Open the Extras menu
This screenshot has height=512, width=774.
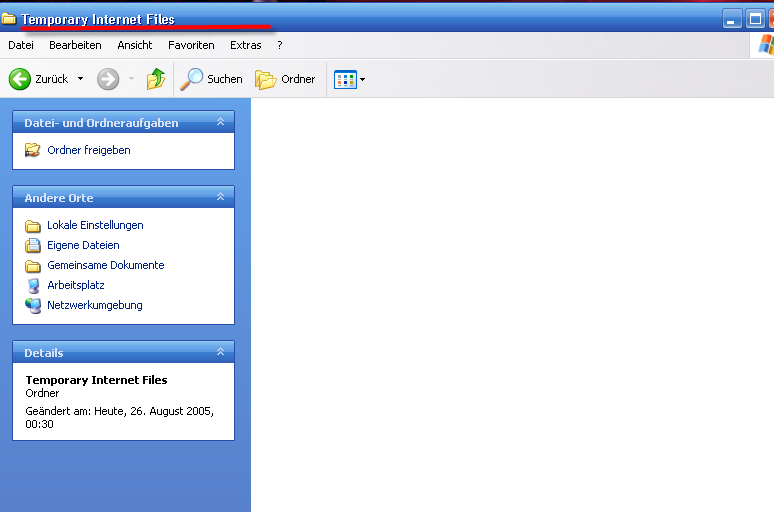coord(245,45)
